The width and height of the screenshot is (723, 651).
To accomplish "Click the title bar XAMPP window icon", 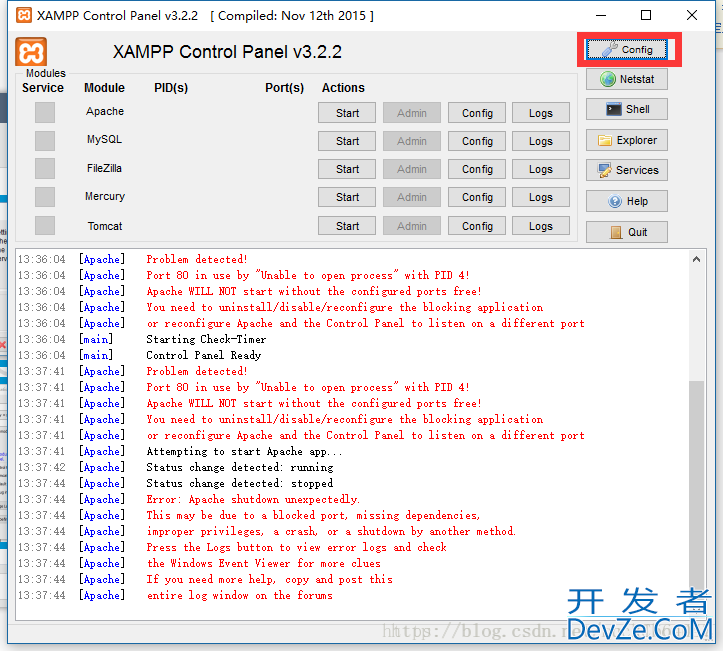I will pos(22,16).
